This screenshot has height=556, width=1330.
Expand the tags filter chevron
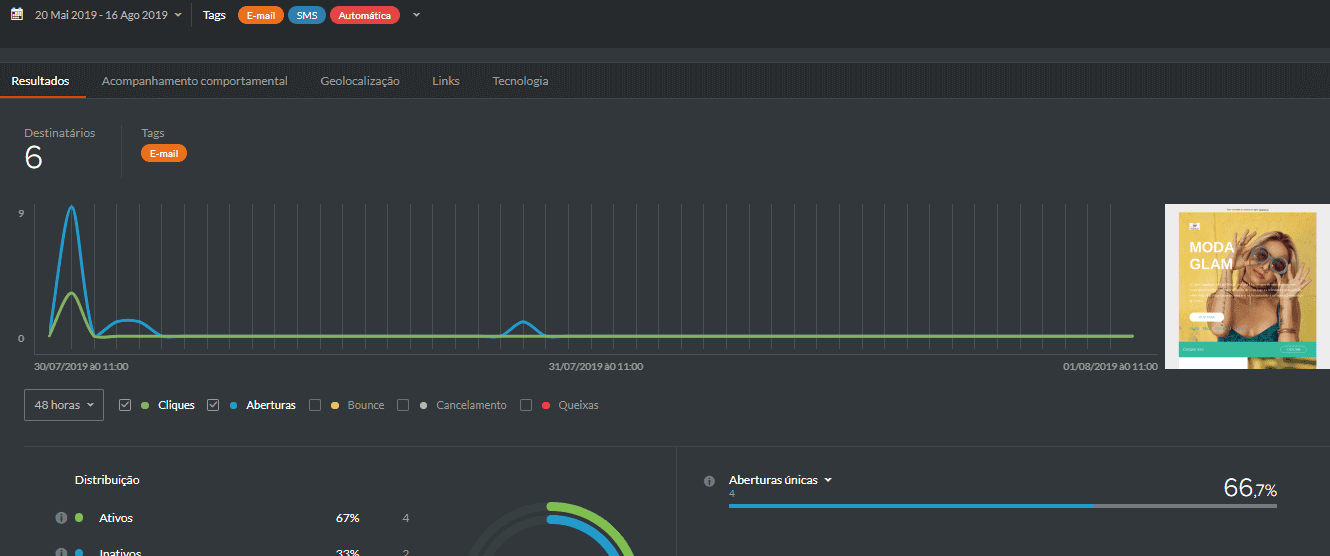pyautogui.click(x=416, y=15)
